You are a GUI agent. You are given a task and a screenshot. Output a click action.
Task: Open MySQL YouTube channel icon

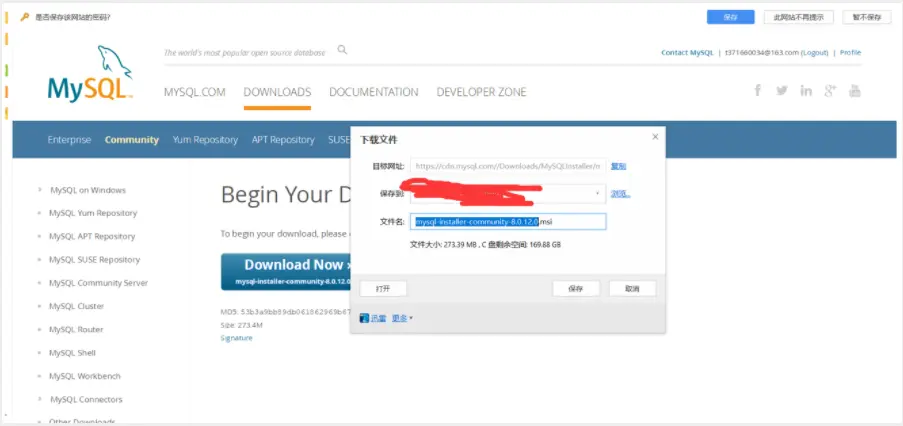coord(855,90)
